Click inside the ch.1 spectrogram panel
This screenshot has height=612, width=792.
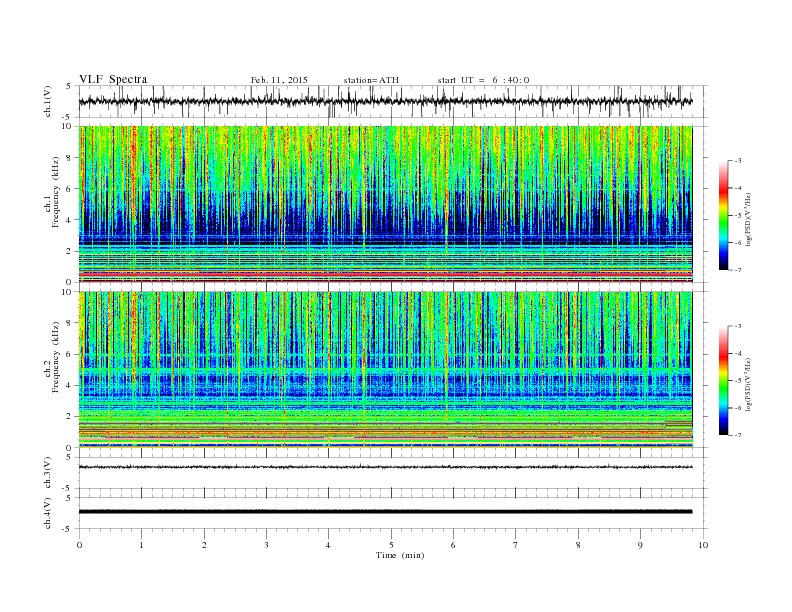(385, 204)
